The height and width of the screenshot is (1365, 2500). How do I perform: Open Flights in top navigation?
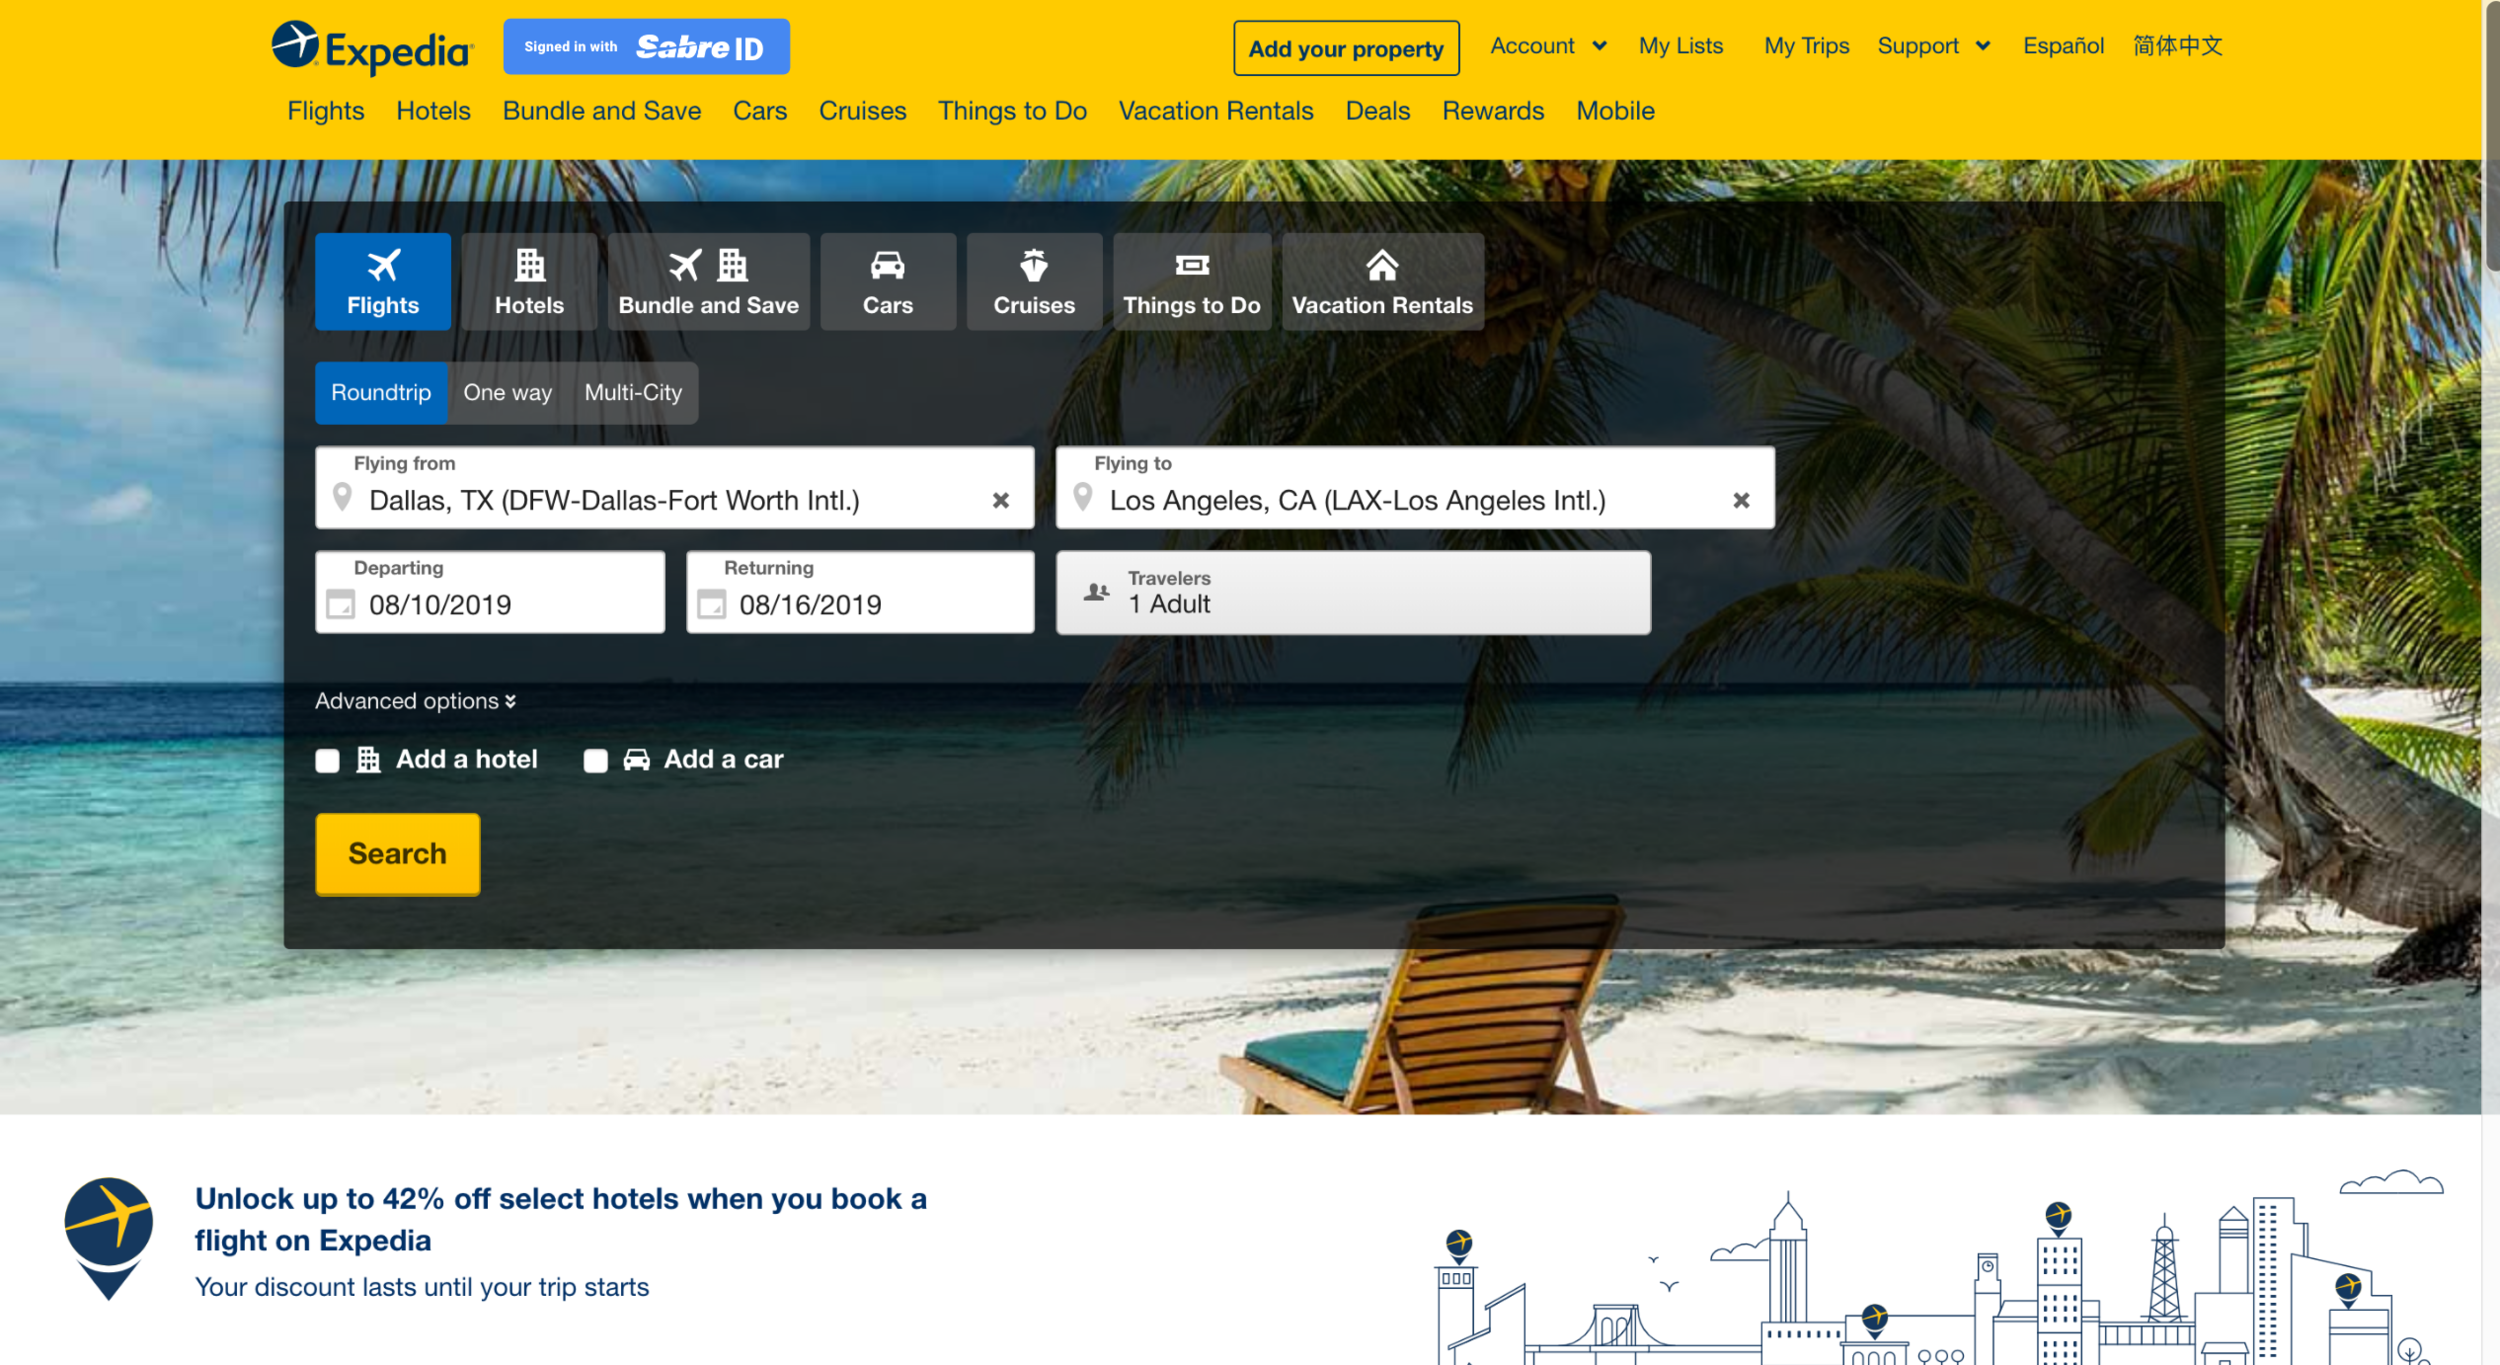pyautogui.click(x=326, y=111)
